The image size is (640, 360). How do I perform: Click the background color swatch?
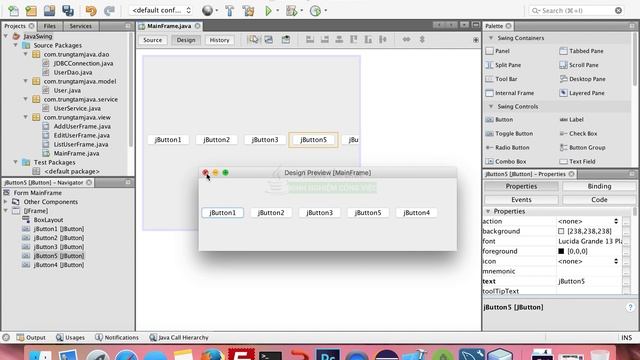(x=561, y=231)
